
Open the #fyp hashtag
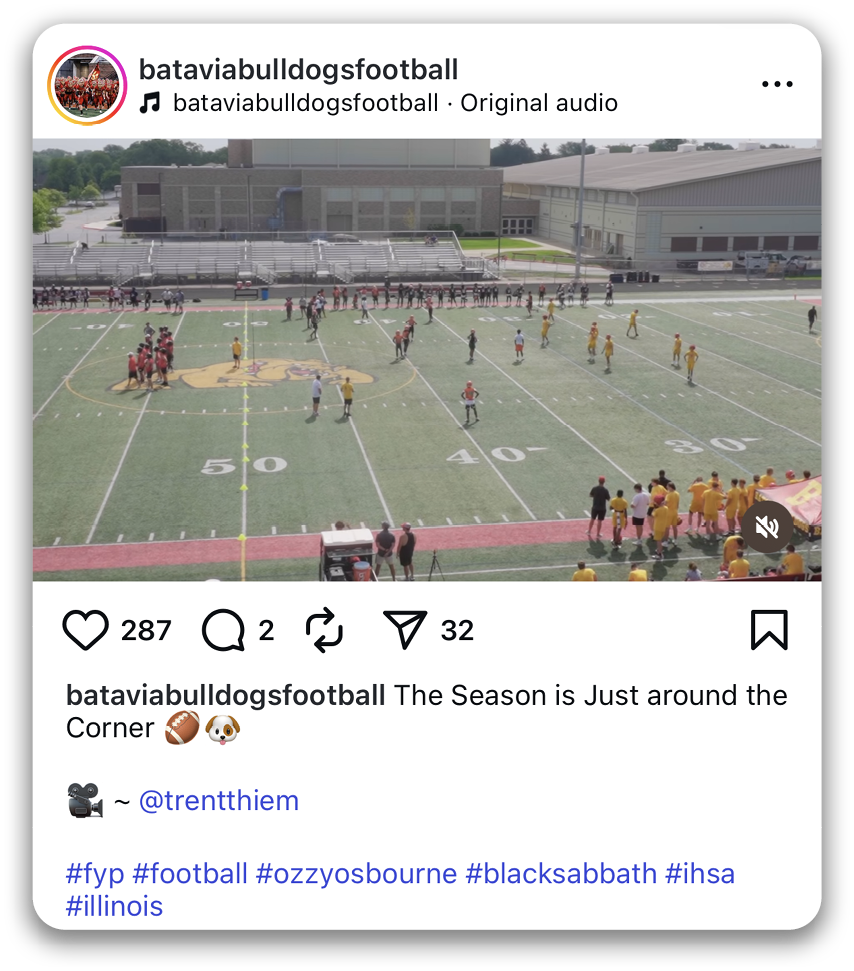pos(95,873)
